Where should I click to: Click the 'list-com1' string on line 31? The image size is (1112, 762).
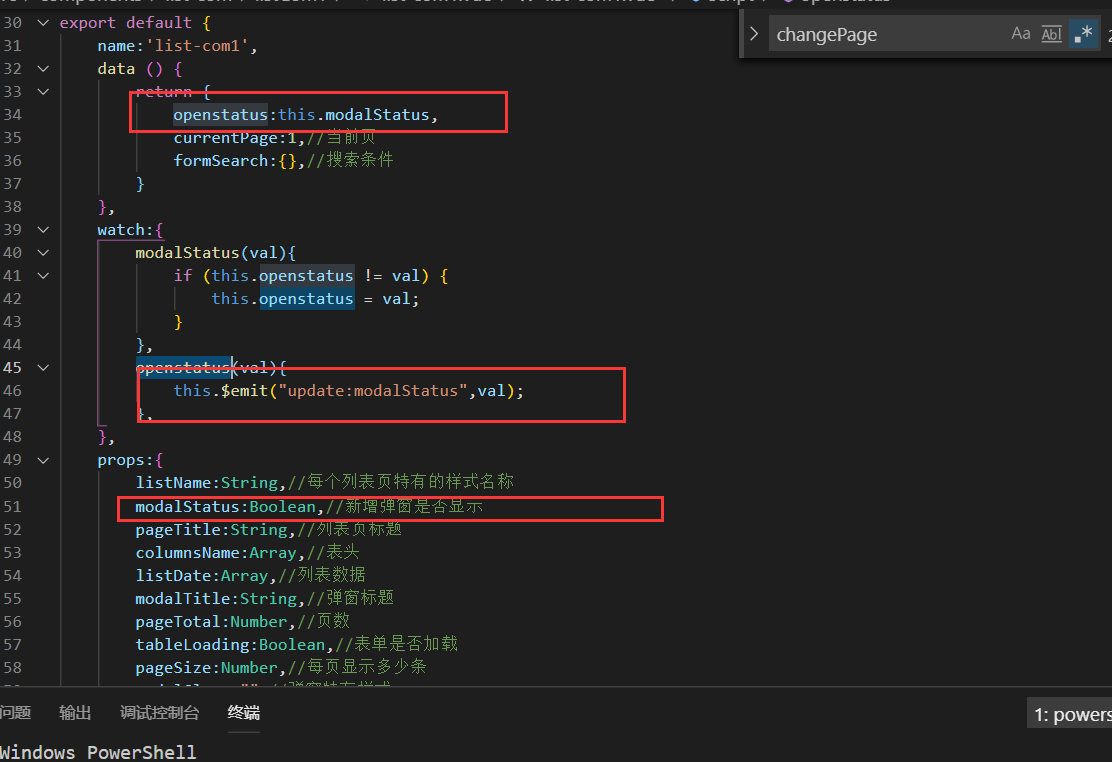click(x=197, y=46)
